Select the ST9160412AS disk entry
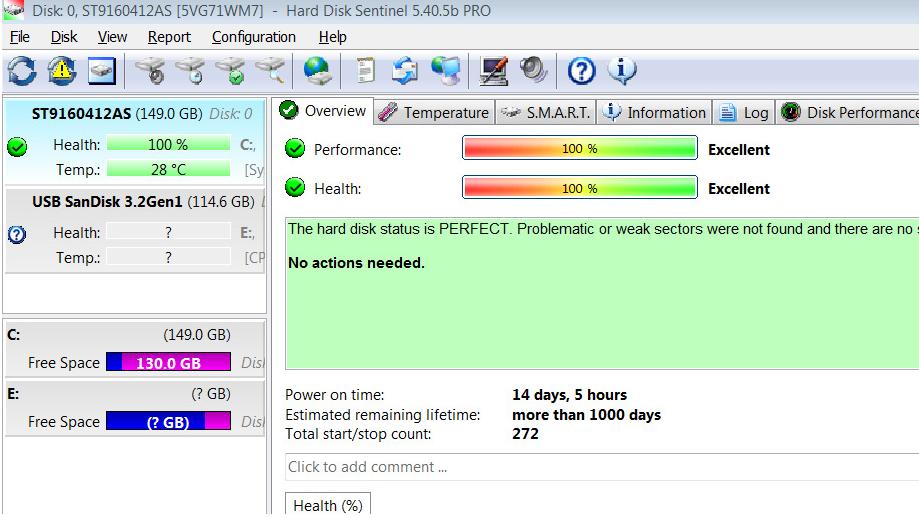 click(x=135, y=141)
